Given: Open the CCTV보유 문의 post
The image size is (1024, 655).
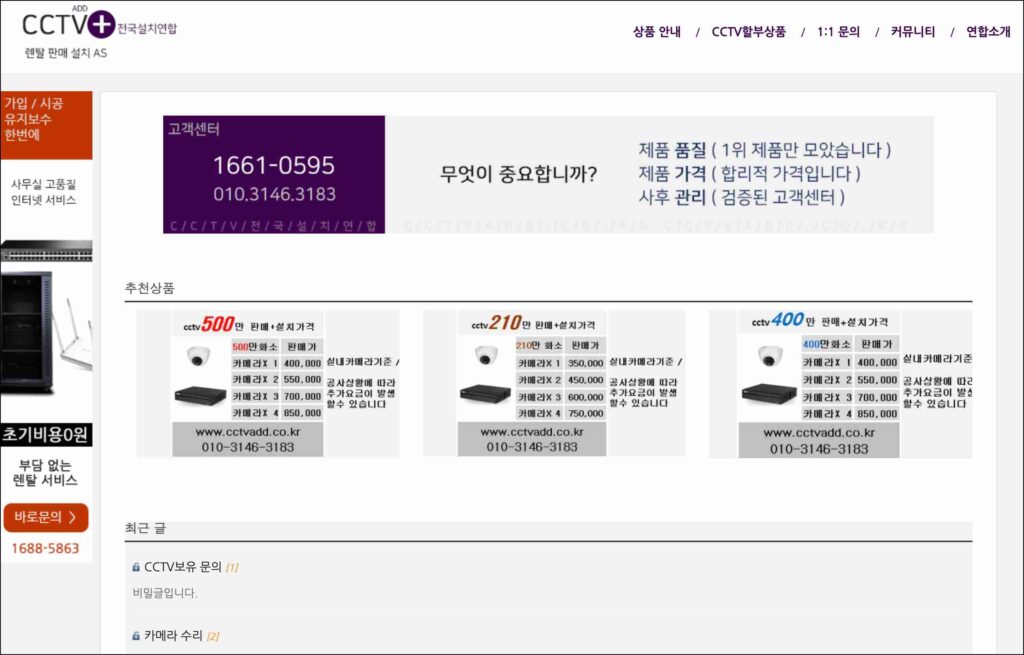Looking at the screenshot, I should (182, 567).
